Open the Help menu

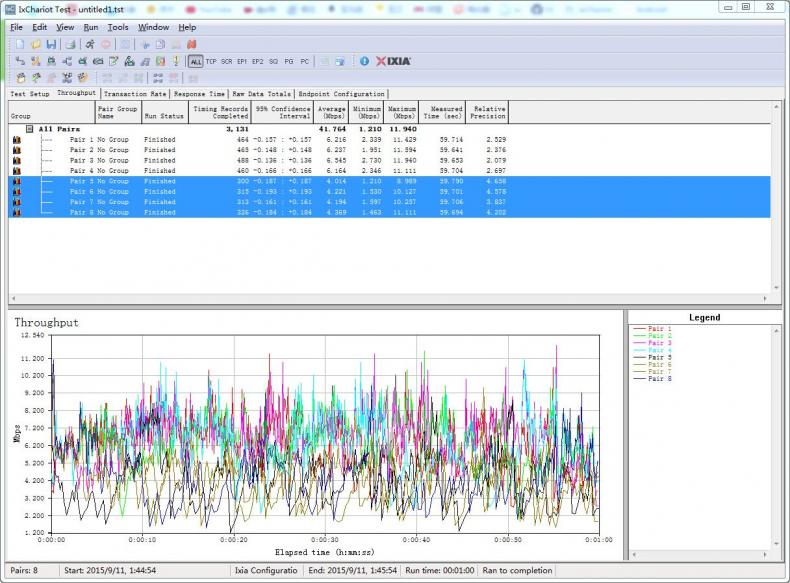187,27
